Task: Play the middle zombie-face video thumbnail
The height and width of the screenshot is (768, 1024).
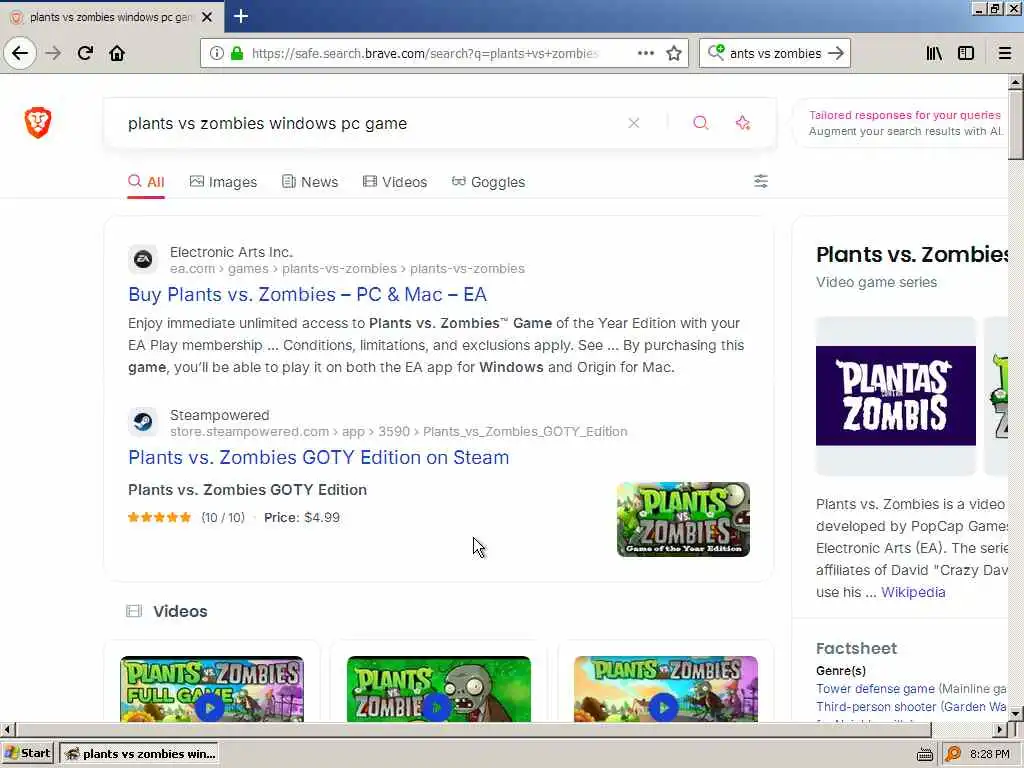Action: click(438, 689)
